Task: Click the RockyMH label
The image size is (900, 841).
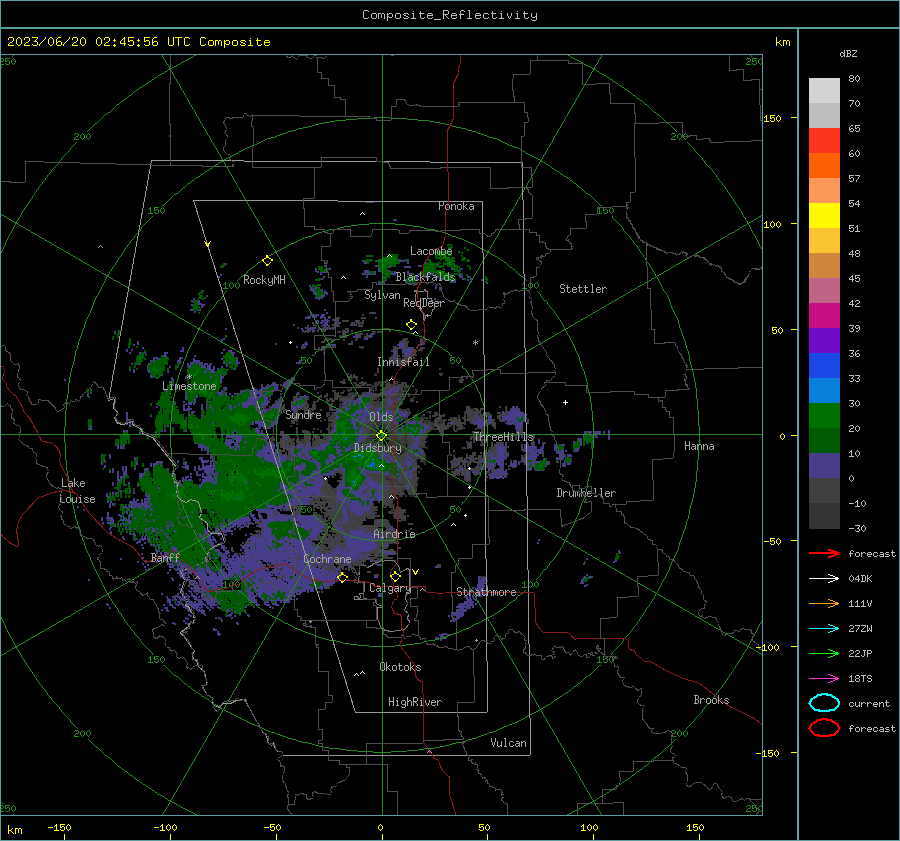Action: pyautogui.click(x=264, y=280)
